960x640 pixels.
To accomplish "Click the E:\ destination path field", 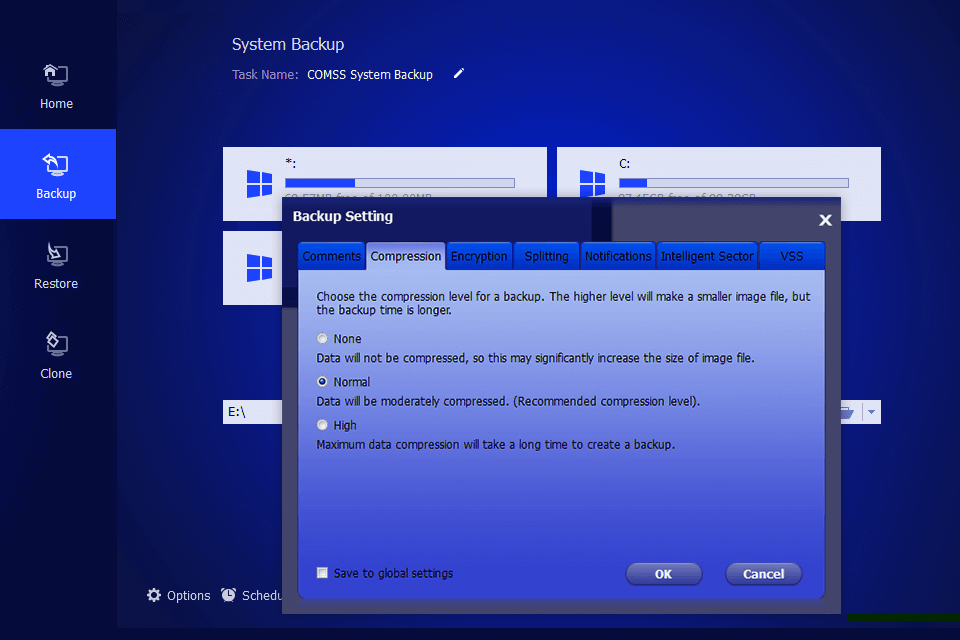I will coord(252,412).
